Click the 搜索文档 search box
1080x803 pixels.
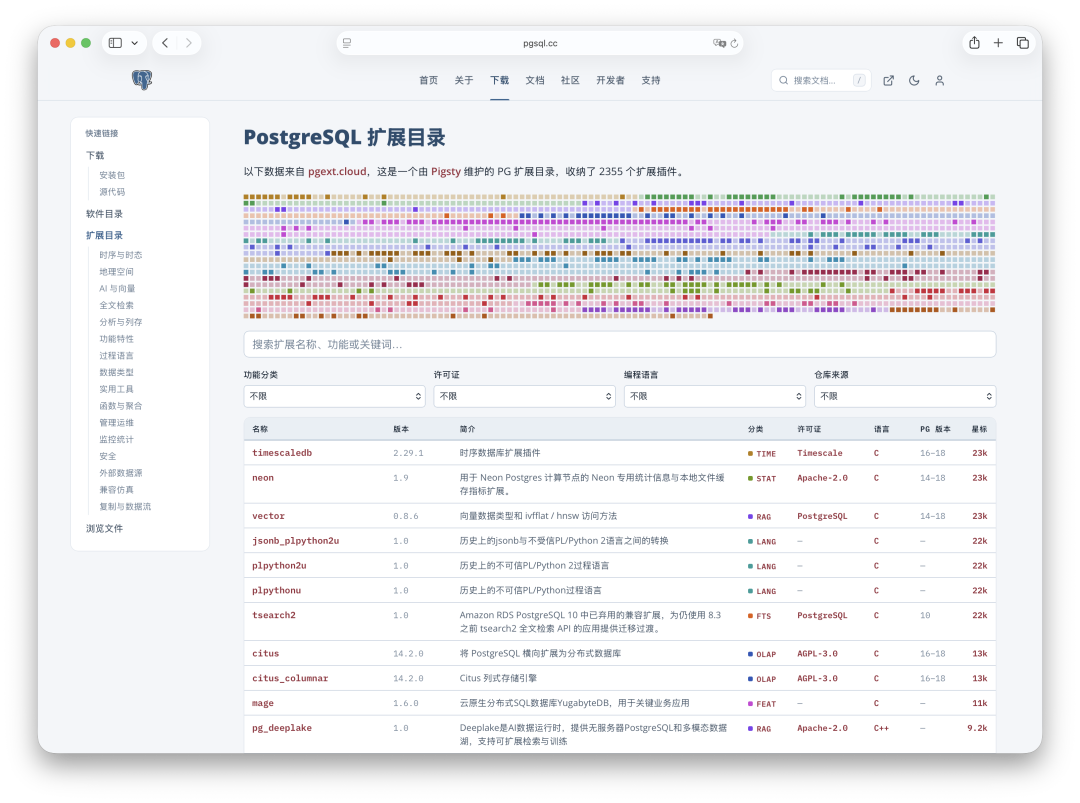point(821,81)
